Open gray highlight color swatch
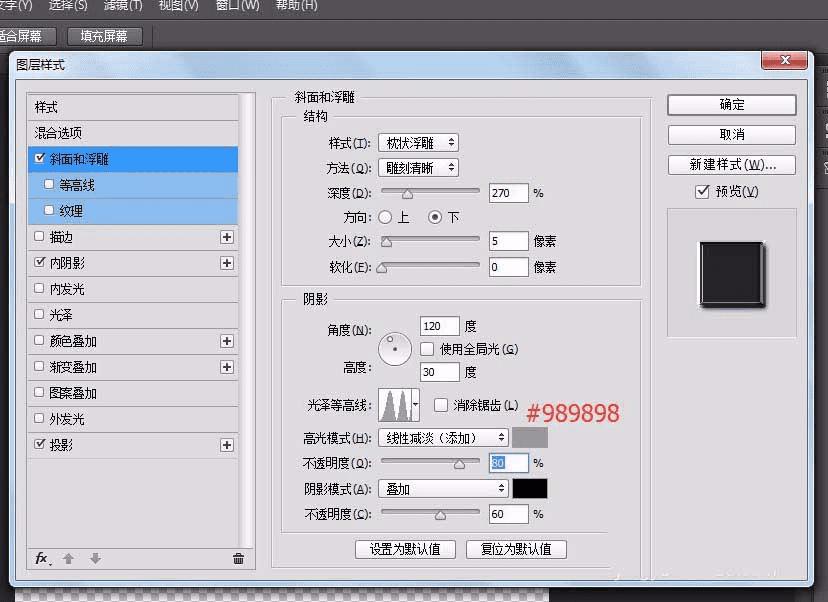 pos(530,438)
